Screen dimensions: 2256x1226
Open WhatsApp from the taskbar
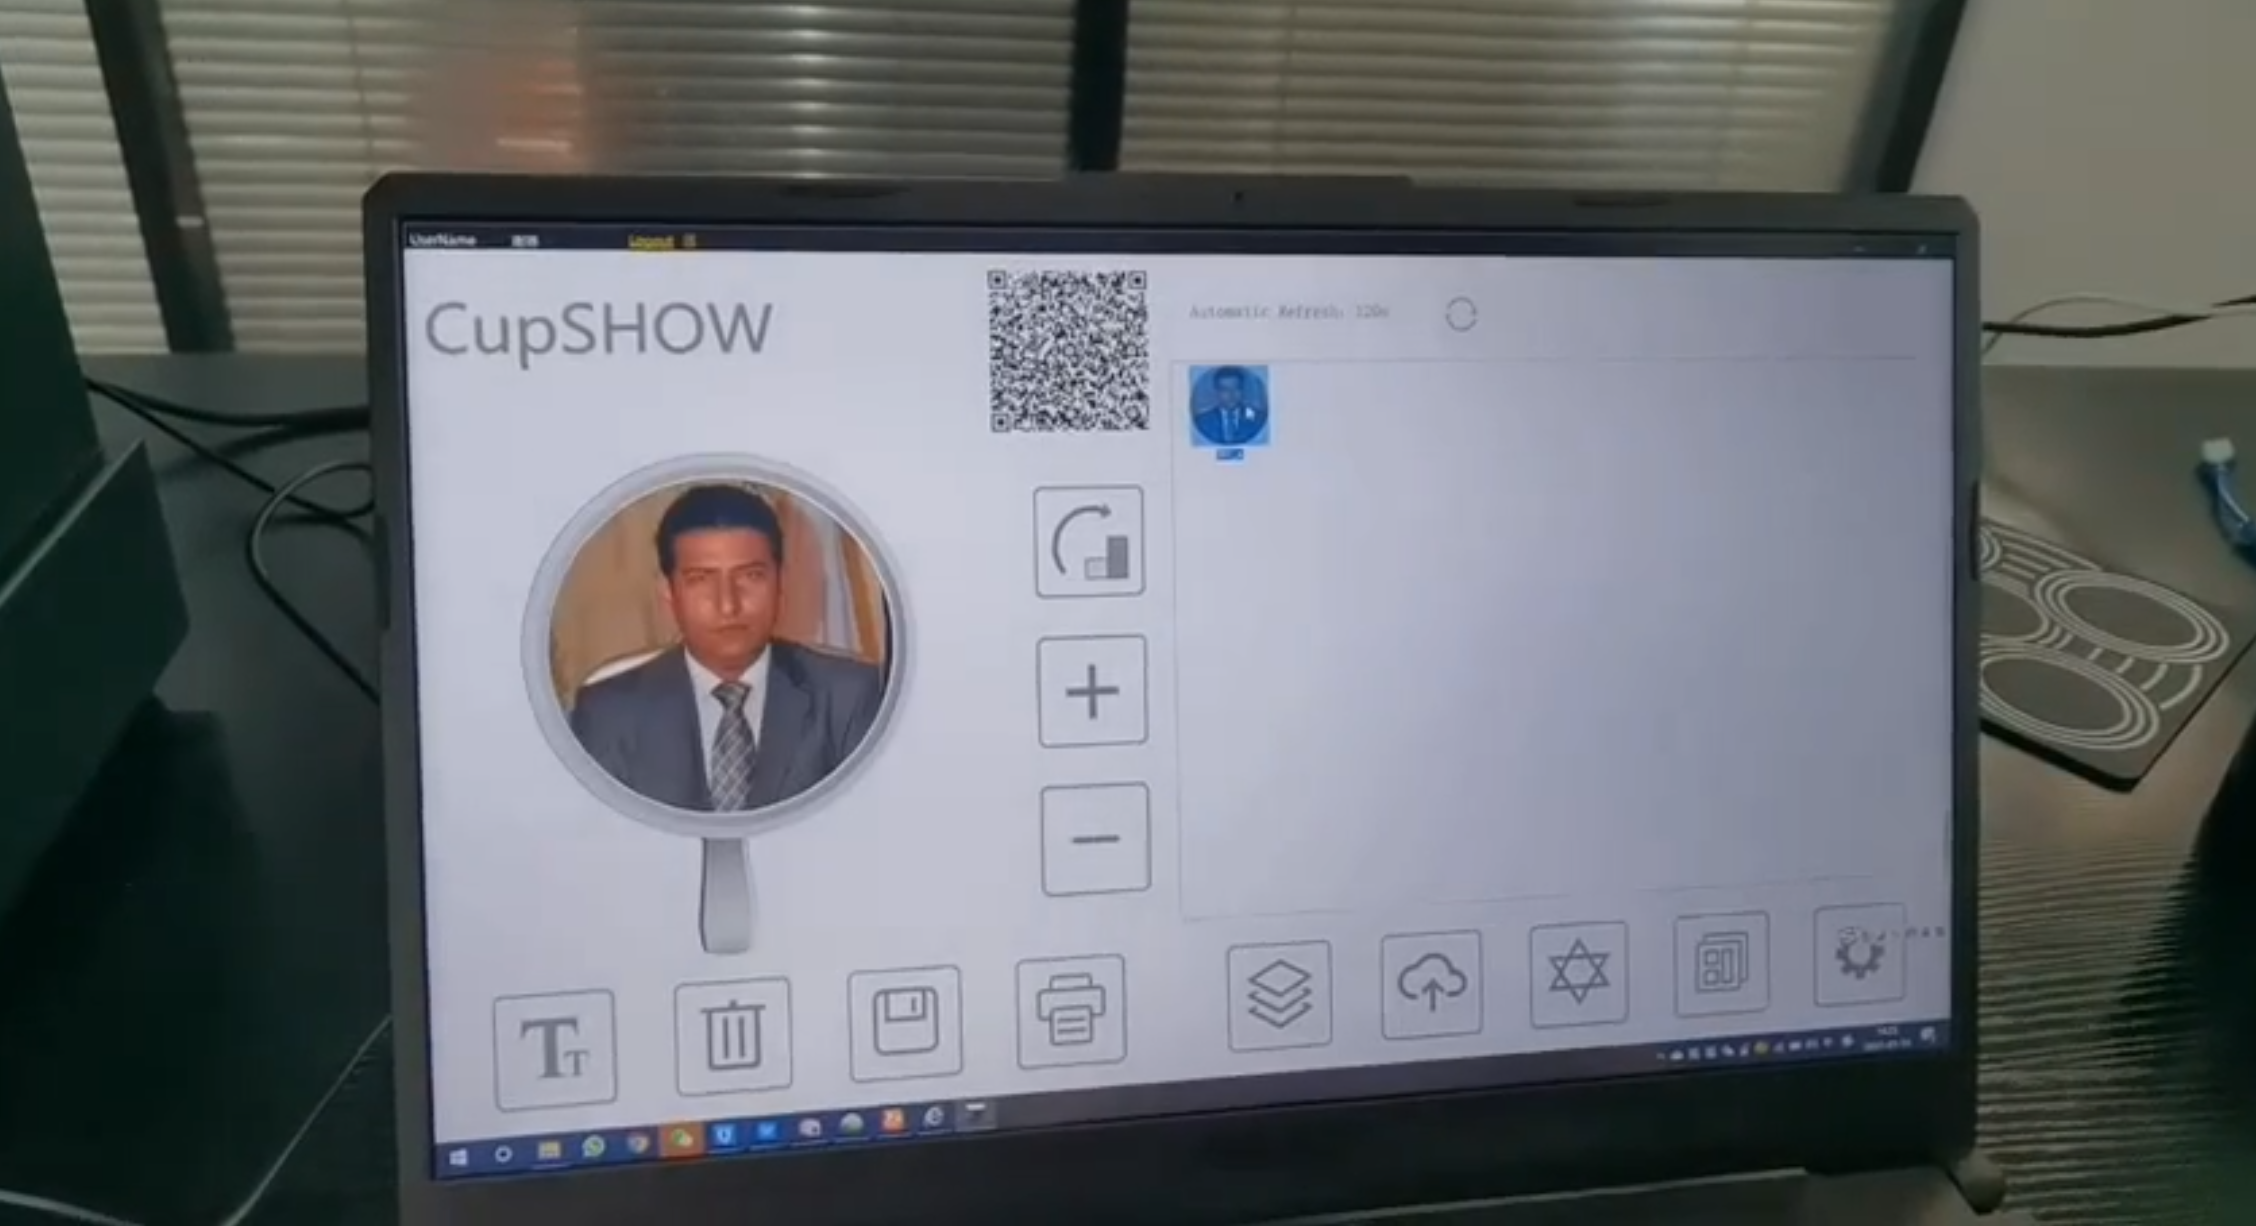[x=594, y=1146]
